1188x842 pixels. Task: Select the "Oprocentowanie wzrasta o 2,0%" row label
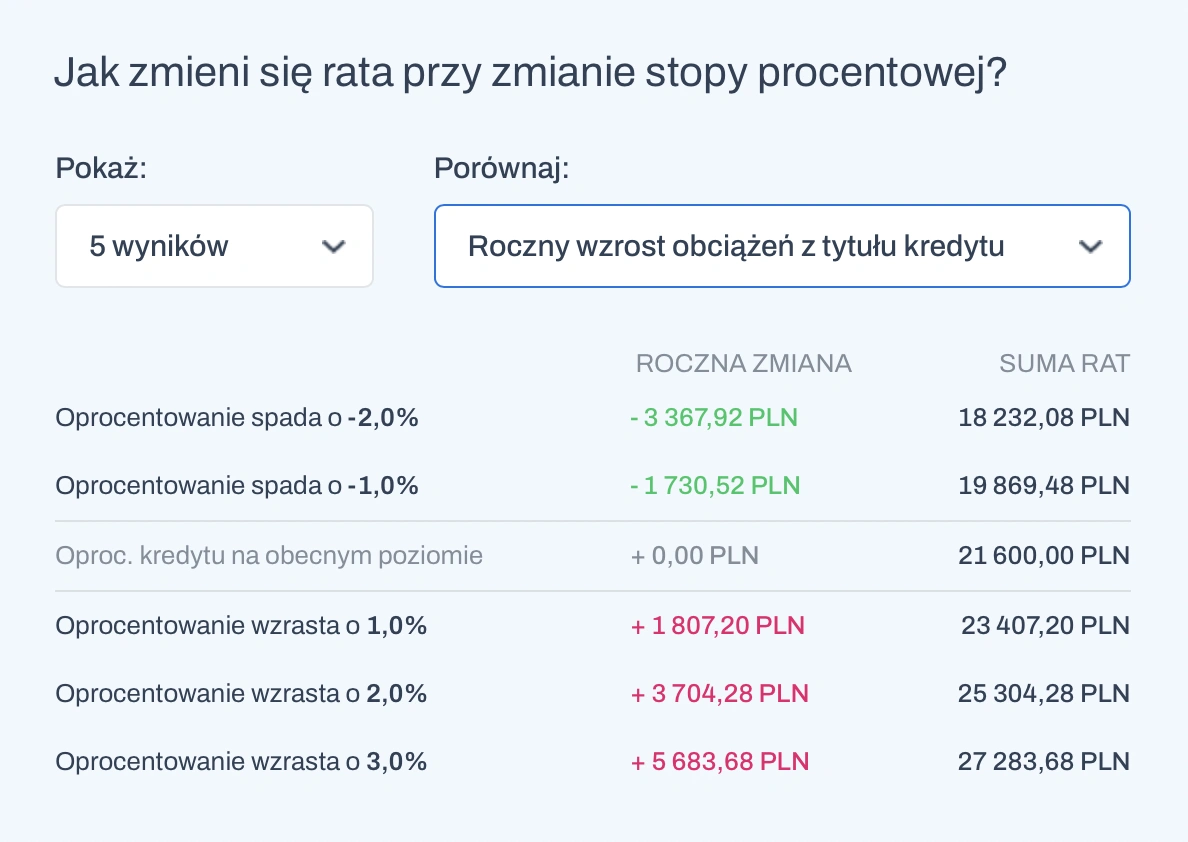point(241,693)
